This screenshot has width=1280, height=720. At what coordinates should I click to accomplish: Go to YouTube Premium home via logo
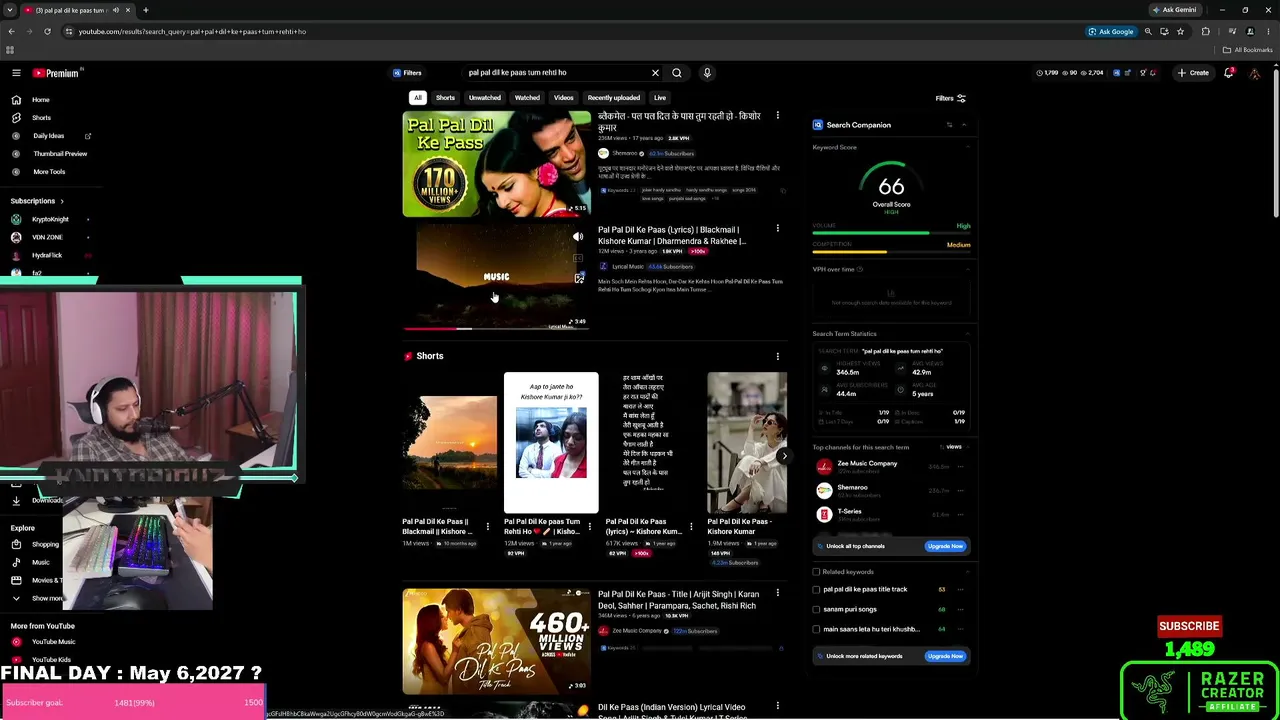click(x=55, y=73)
